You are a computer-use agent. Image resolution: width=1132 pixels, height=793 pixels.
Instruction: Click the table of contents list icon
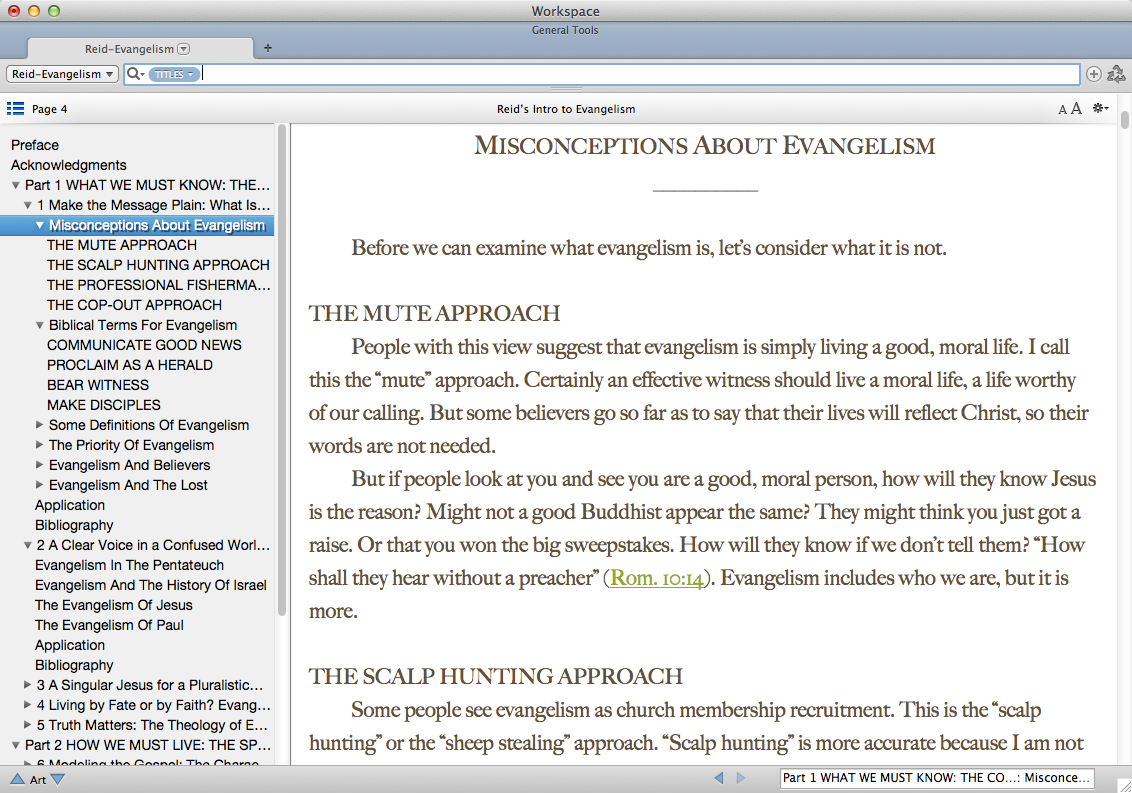pyautogui.click(x=15, y=109)
